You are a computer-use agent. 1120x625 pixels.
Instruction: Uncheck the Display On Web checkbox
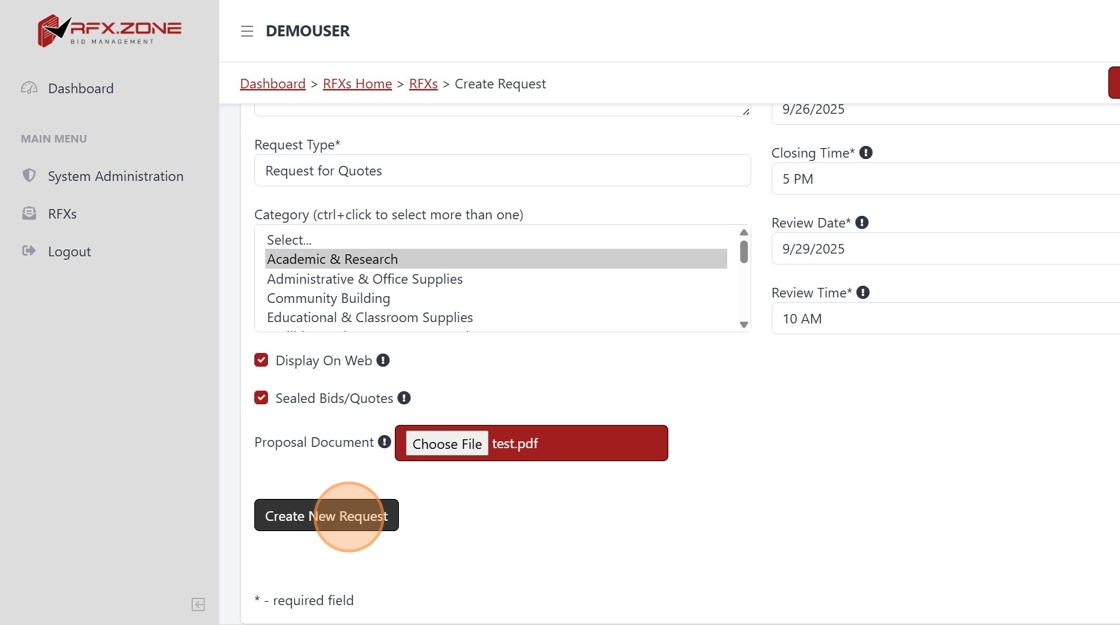tap(261, 360)
